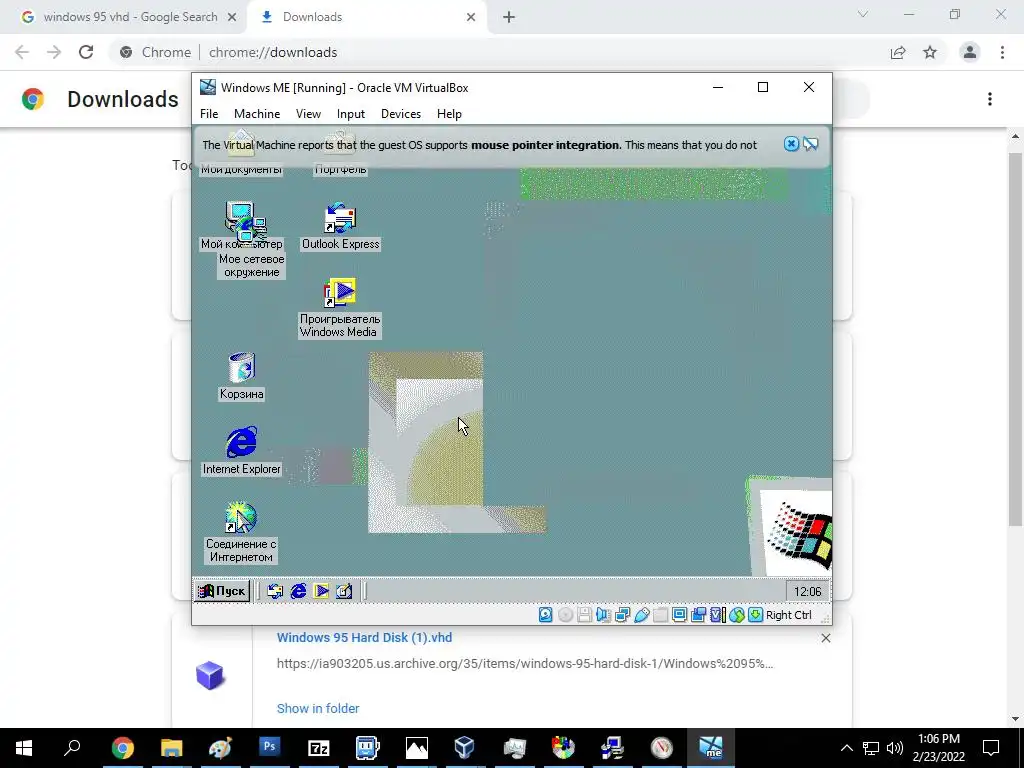The image size is (1024, 768).
Task: Open the VirtualBox File menu
Action: coord(209,114)
